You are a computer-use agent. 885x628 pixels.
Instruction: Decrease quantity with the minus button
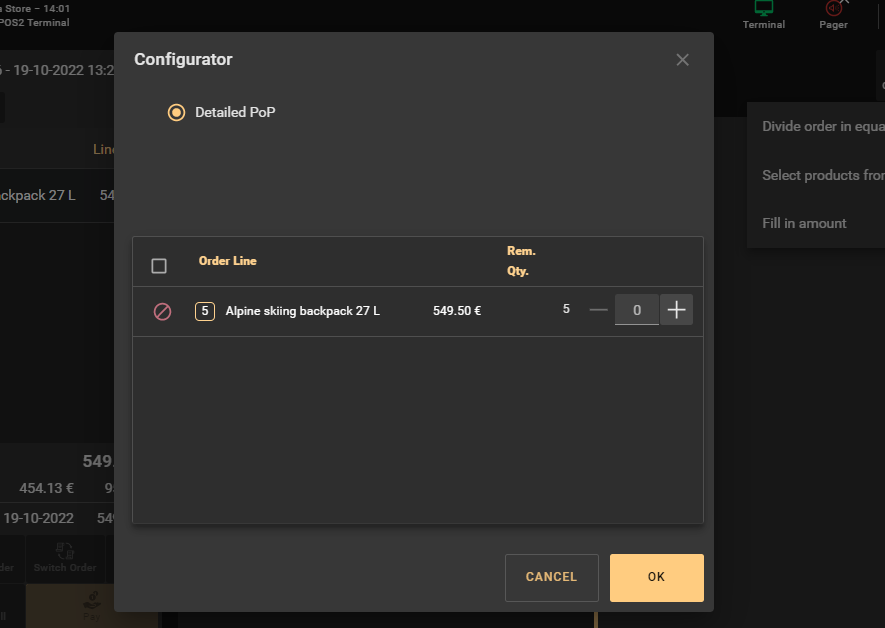[598, 310]
